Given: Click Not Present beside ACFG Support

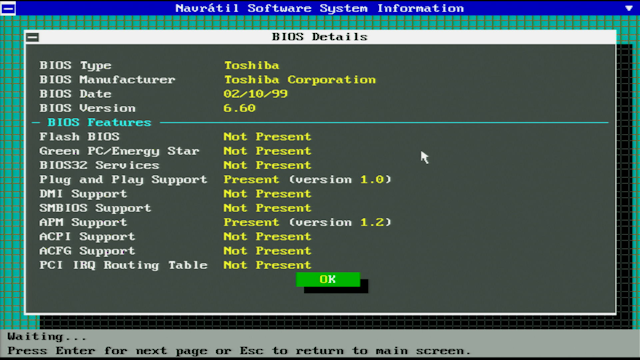Looking at the screenshot, I should (267, 251).
